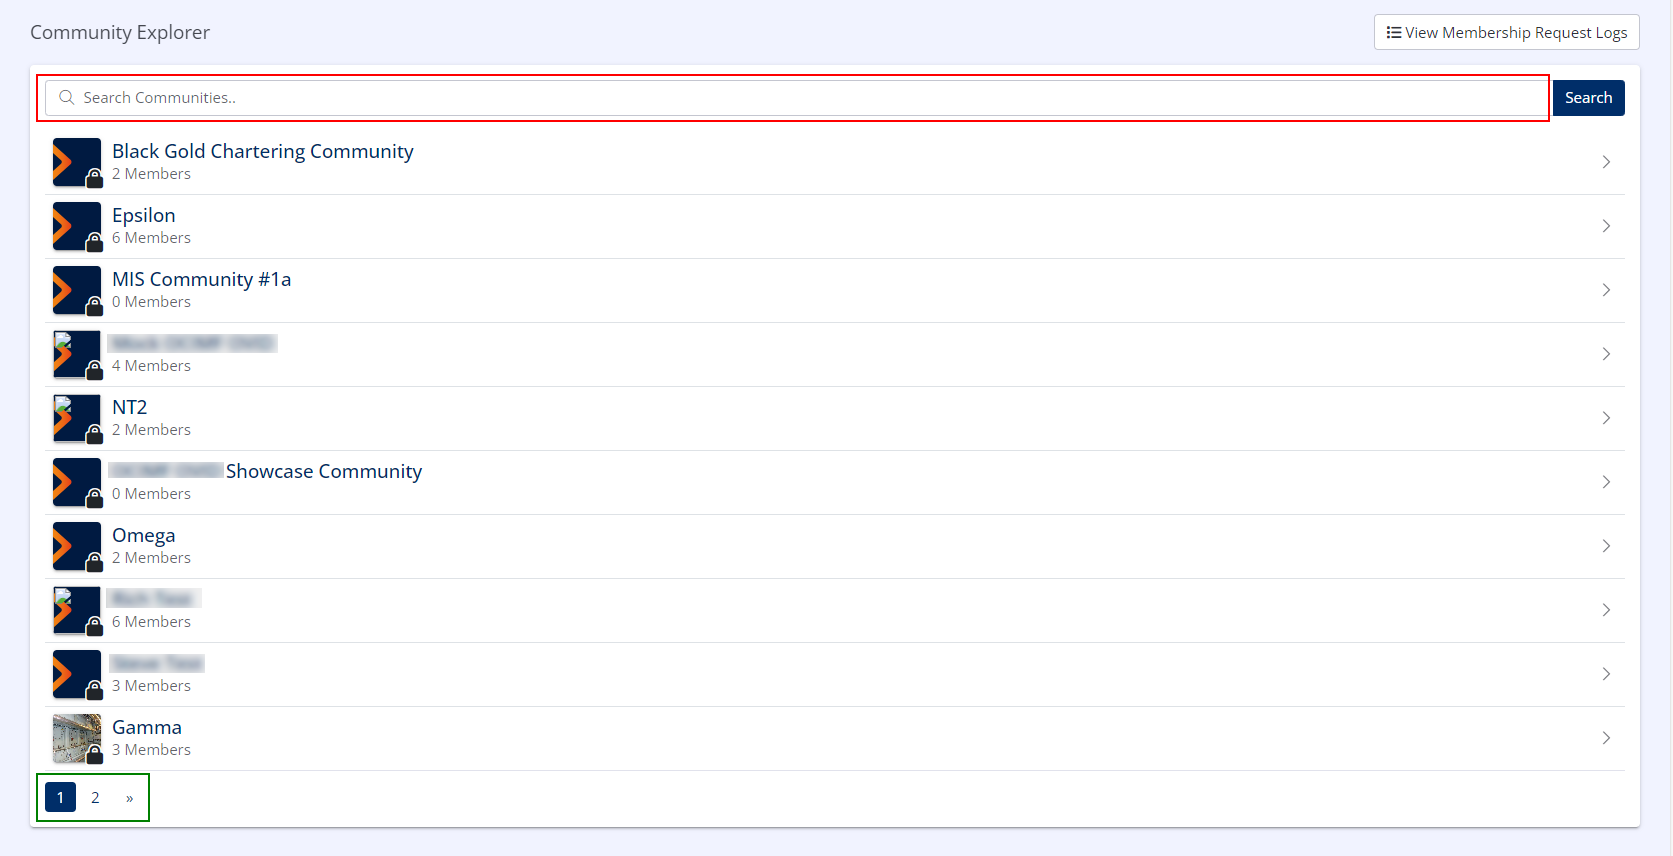
Task: Click the Black Gold Chartering Community logo icon
Action: coord(76,162)
